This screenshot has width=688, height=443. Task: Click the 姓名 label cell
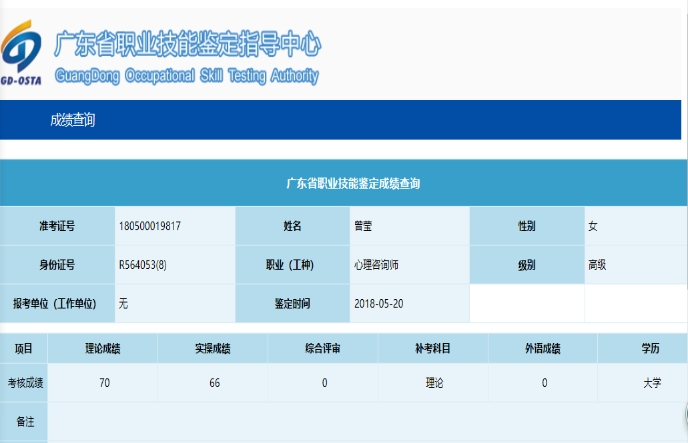[x=292, y=226]
